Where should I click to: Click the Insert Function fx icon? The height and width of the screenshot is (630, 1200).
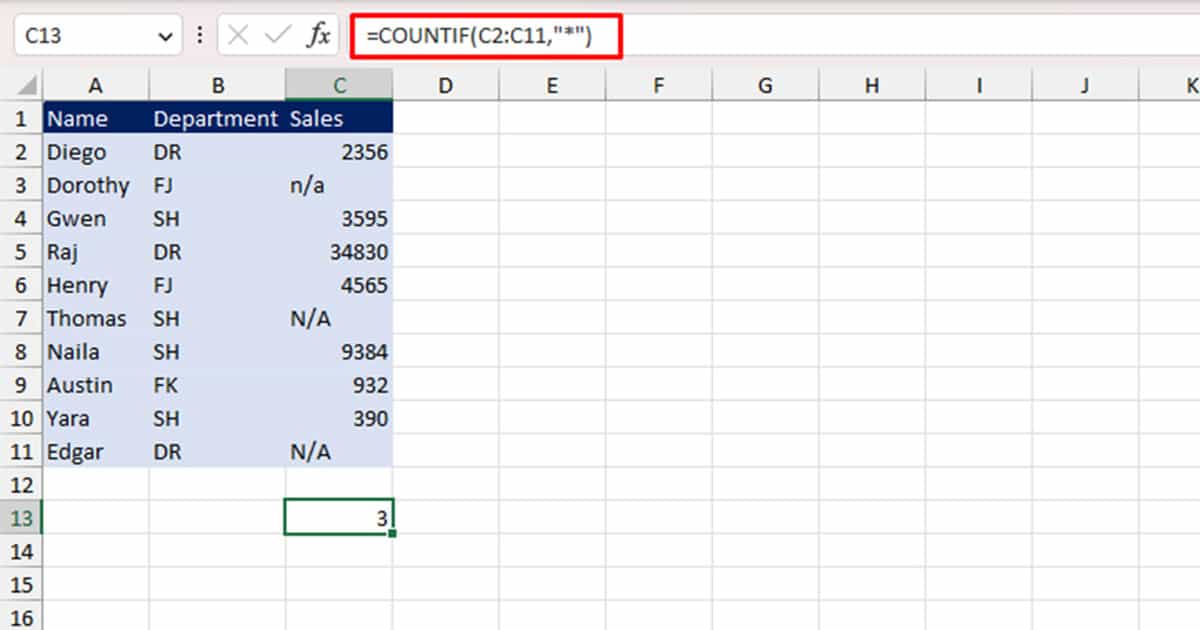pos(318,34)
